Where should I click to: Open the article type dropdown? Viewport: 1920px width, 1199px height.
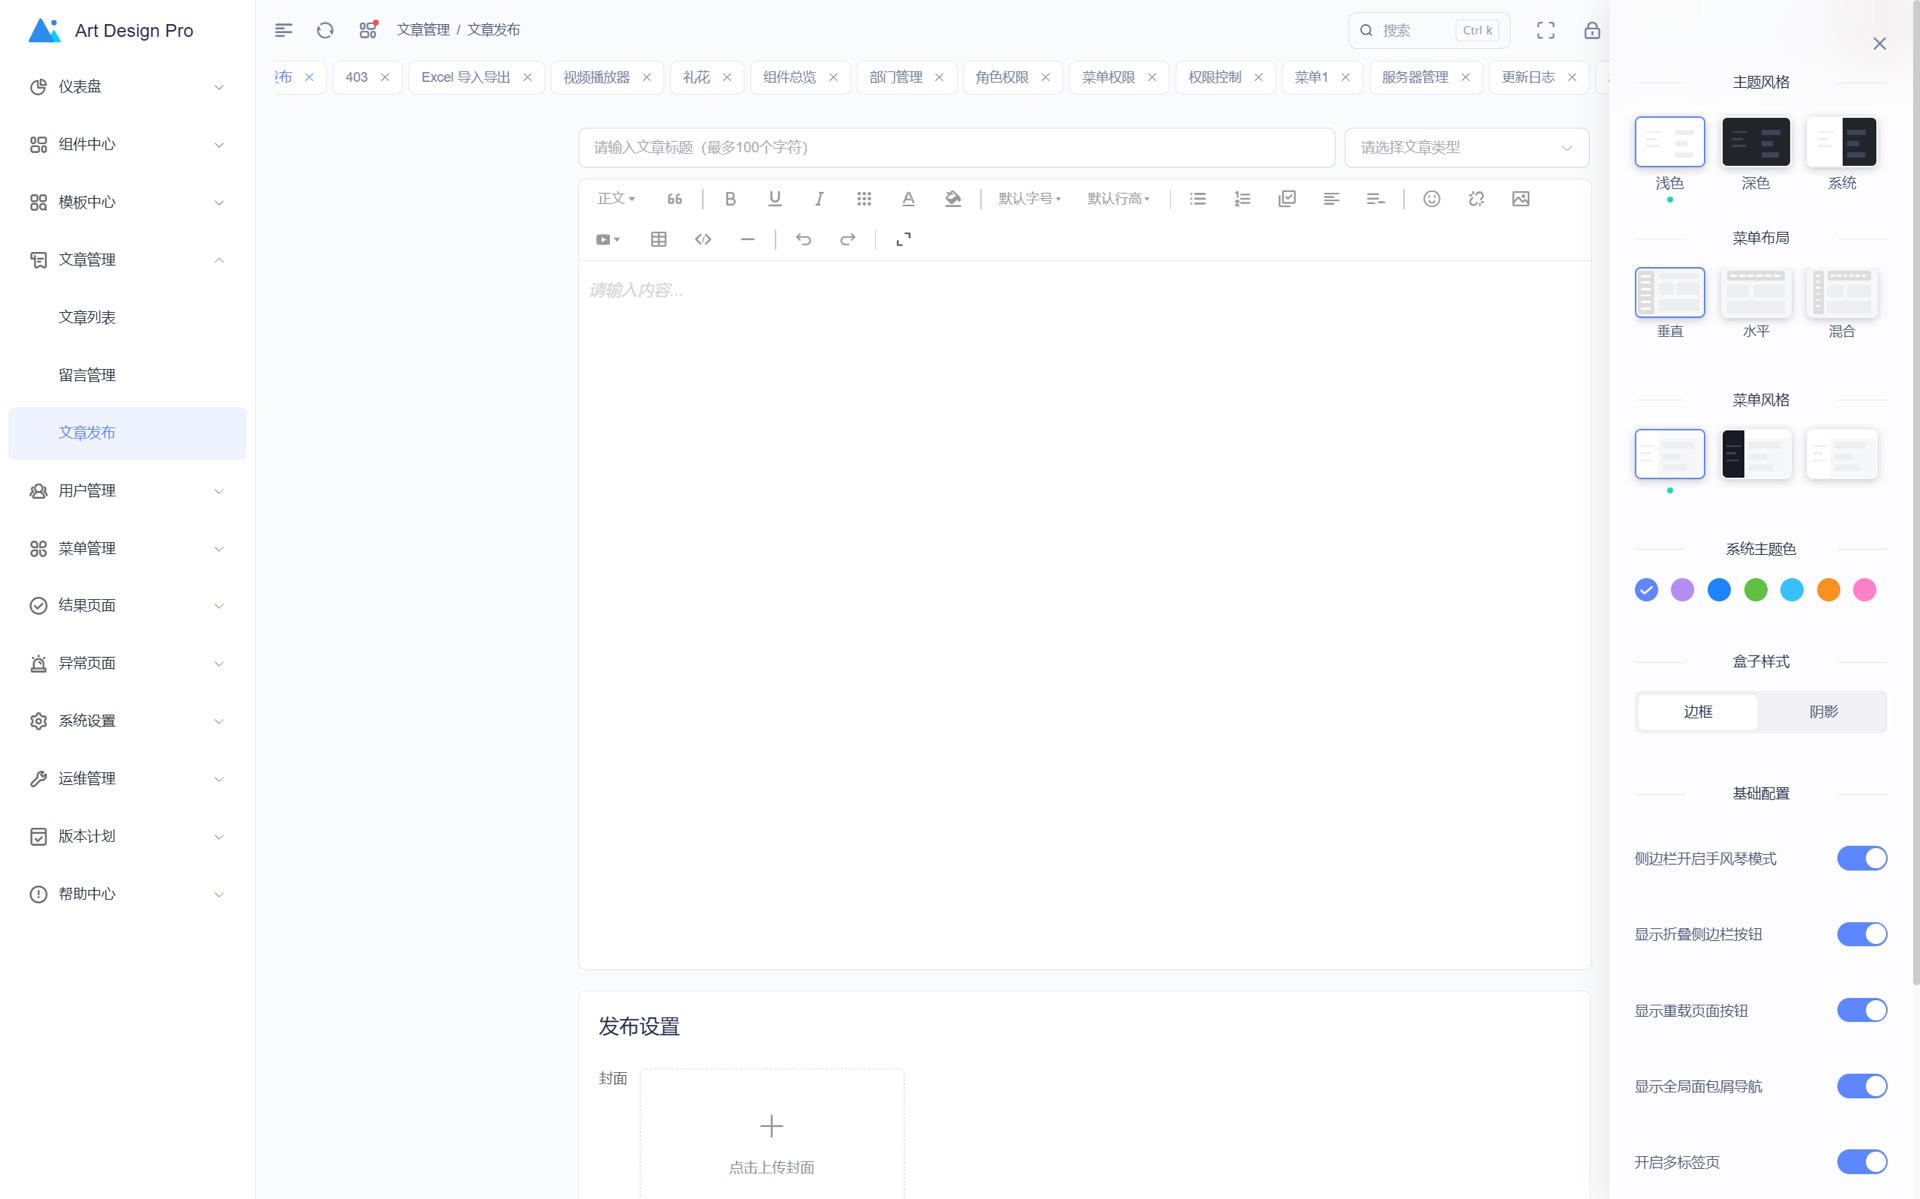pos(1466,148)
